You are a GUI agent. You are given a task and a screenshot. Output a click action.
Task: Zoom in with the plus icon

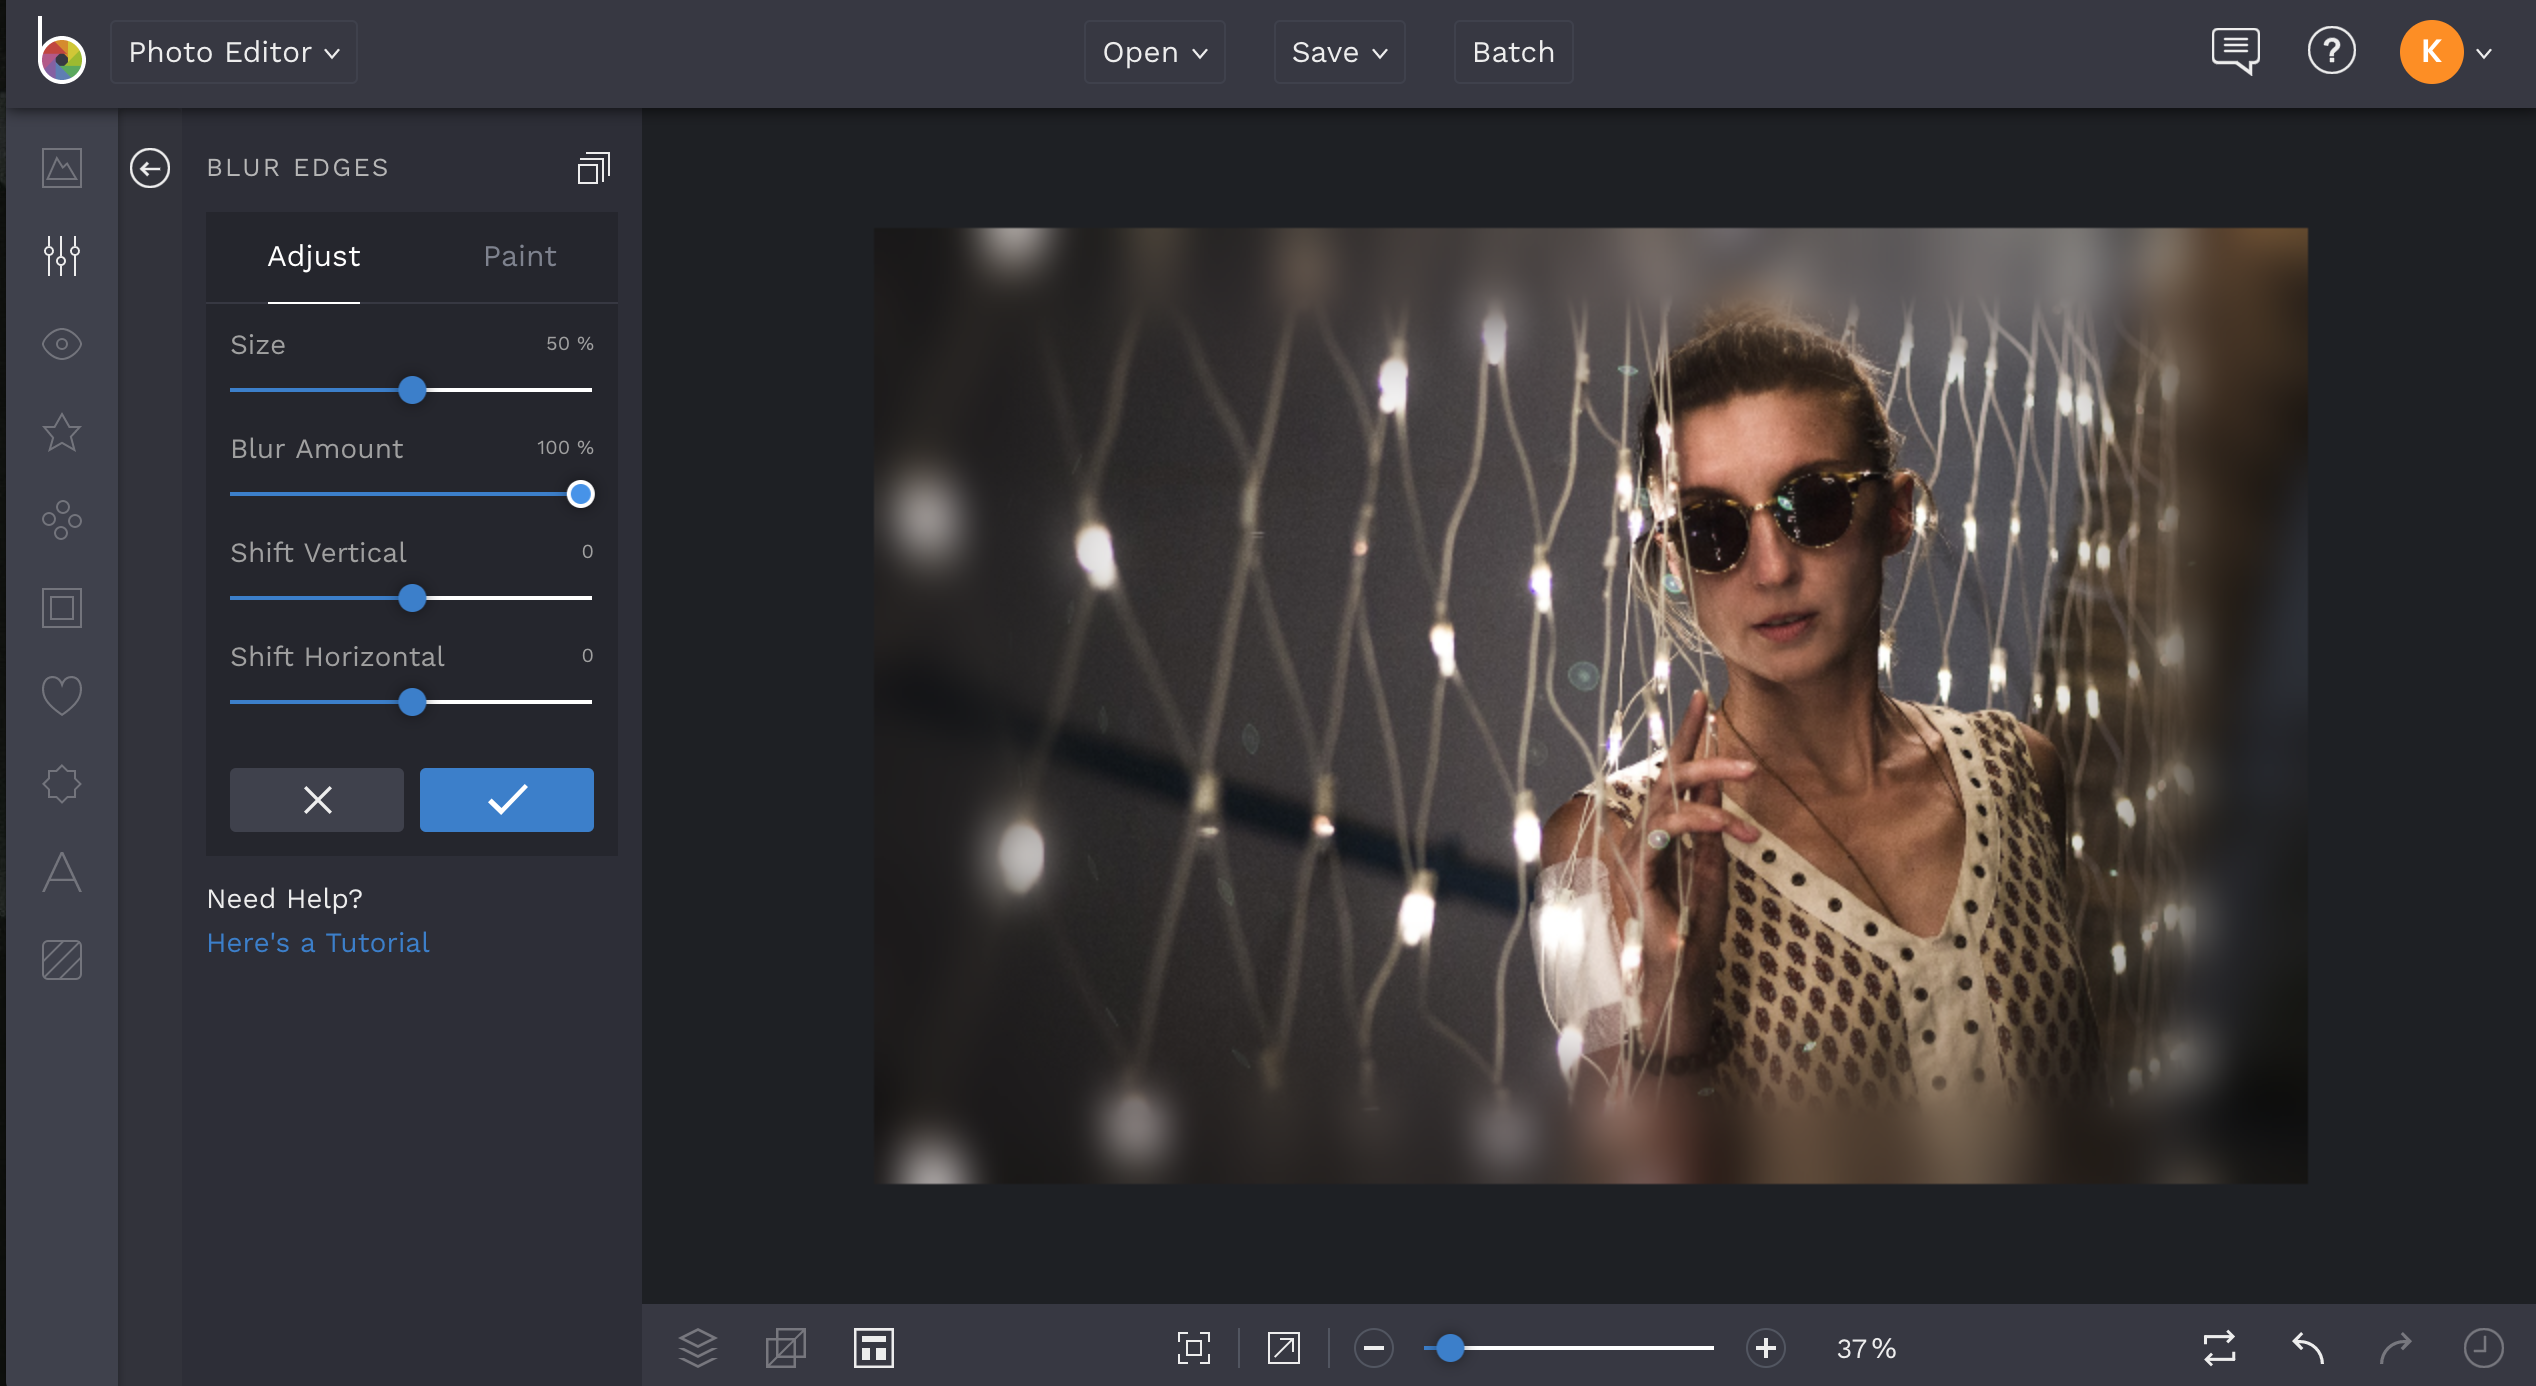(x=1766, y=1348)
